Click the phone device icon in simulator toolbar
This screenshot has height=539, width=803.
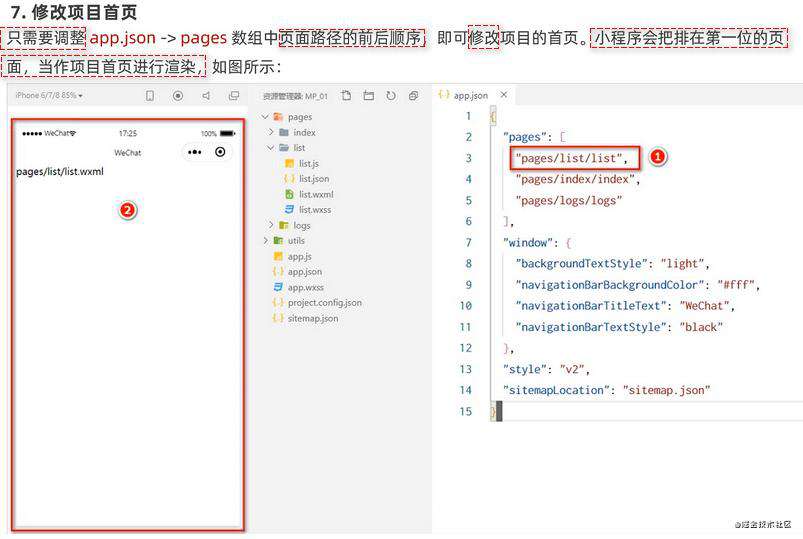150,96
